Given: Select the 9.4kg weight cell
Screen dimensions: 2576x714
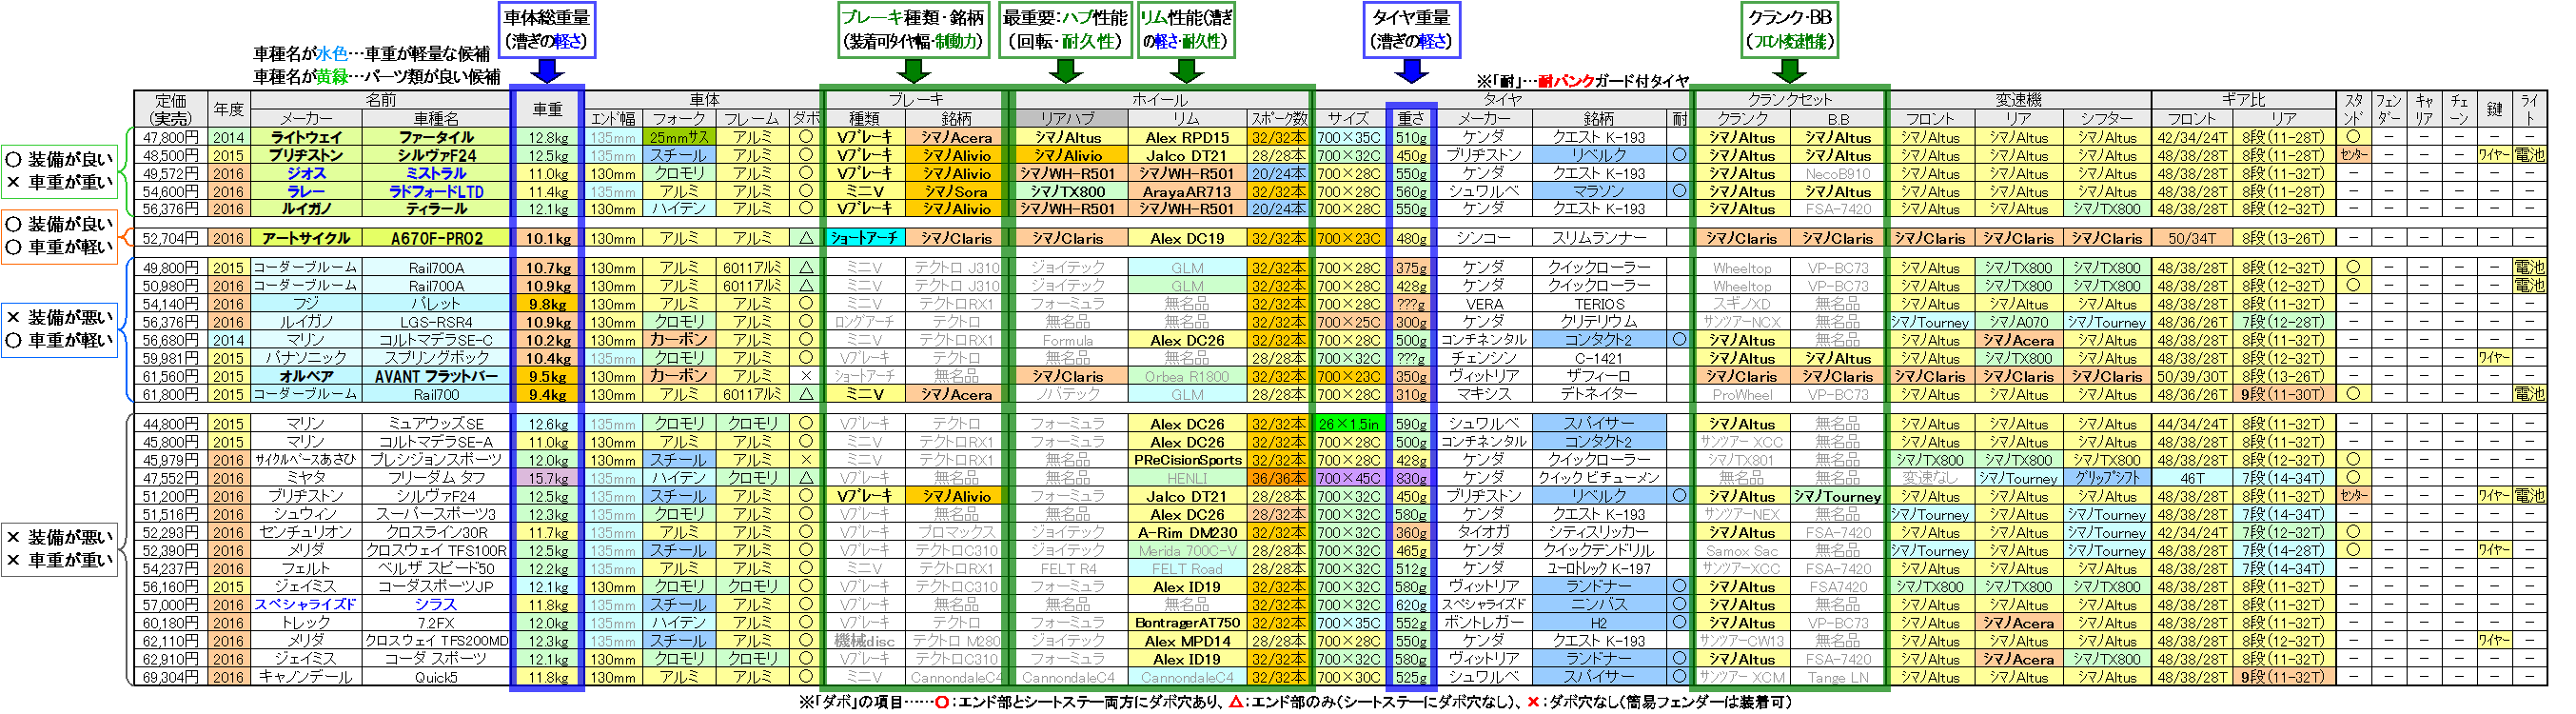Looking at the screenshot, I should tap(548, 394).
